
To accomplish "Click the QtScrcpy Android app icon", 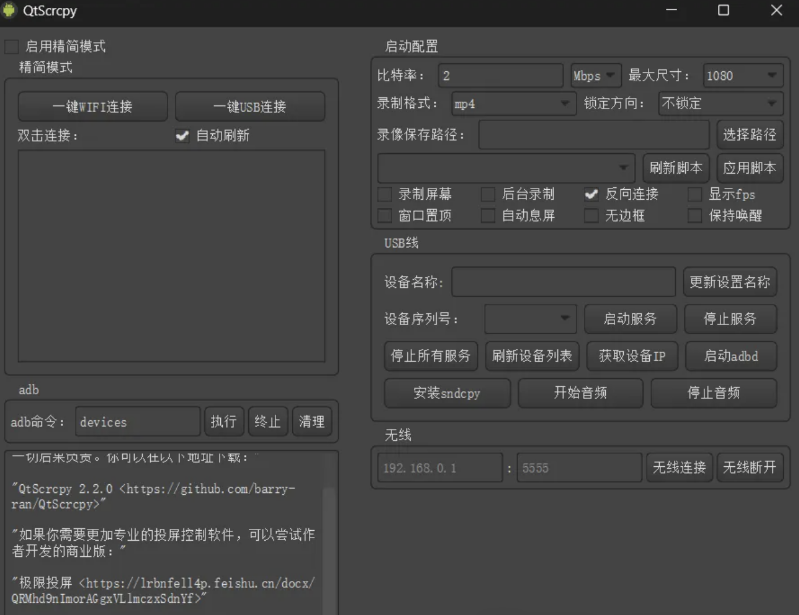I will (9, 10).
